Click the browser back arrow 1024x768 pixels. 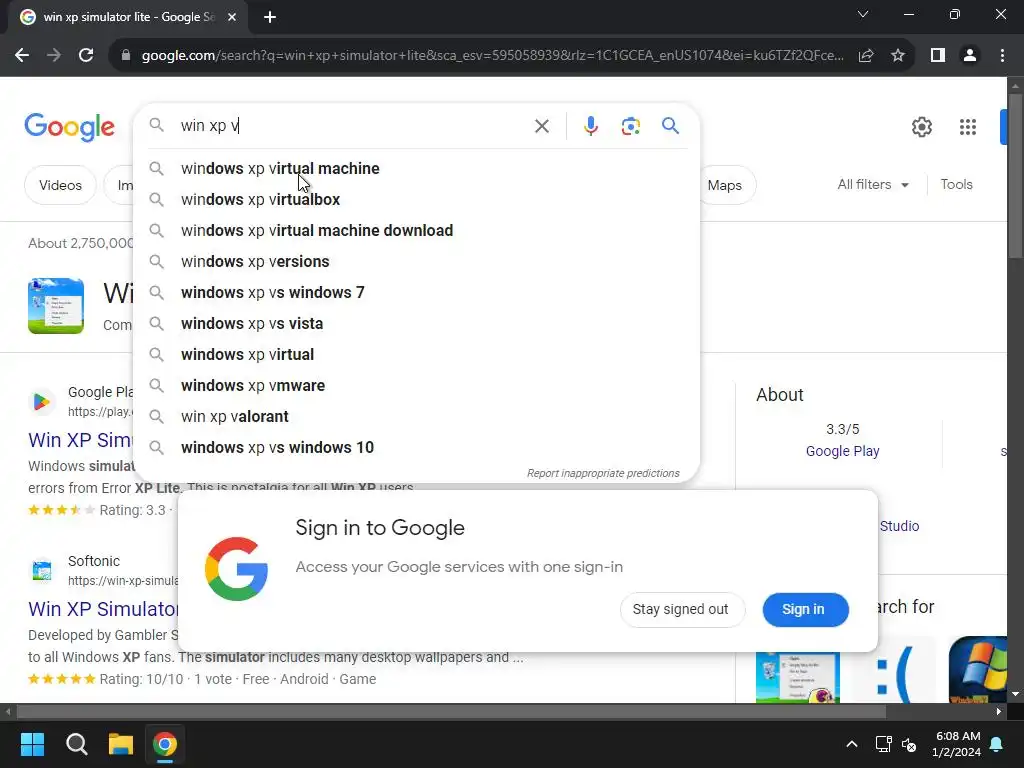[x=22, y=56]
